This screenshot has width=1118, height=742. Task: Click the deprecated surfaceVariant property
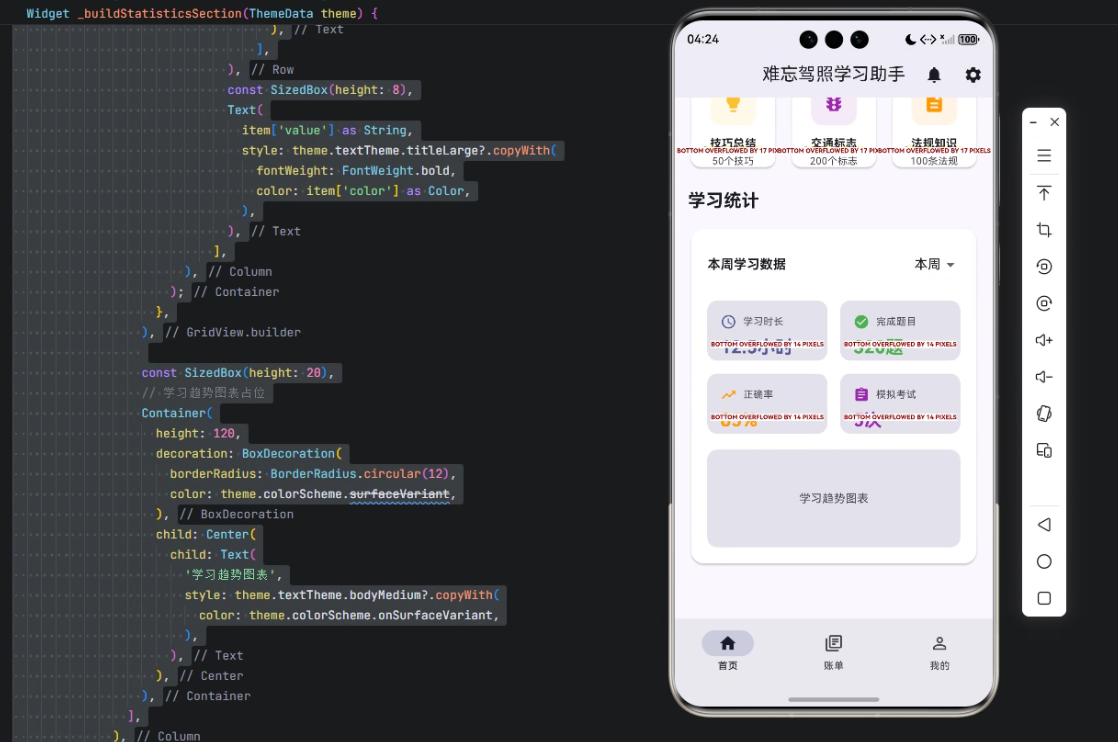[399, 494]
